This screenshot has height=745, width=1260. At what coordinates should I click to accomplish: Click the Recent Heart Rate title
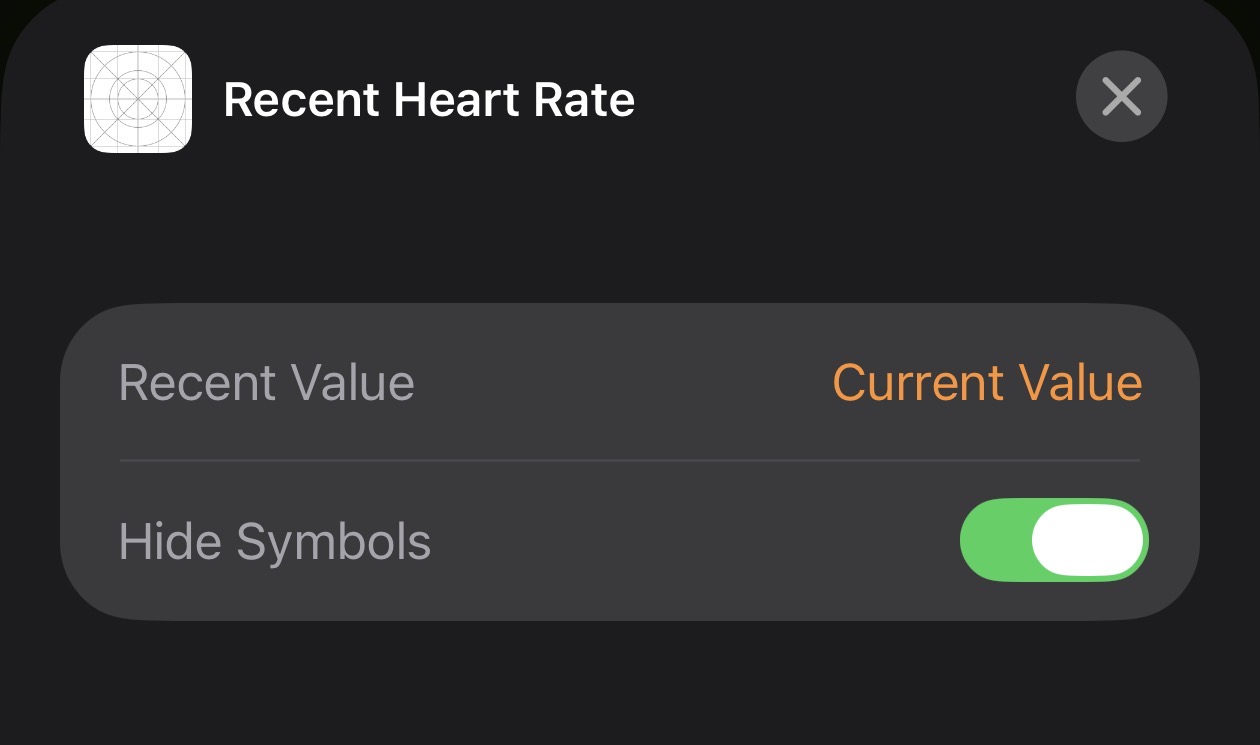pos(428,100)
